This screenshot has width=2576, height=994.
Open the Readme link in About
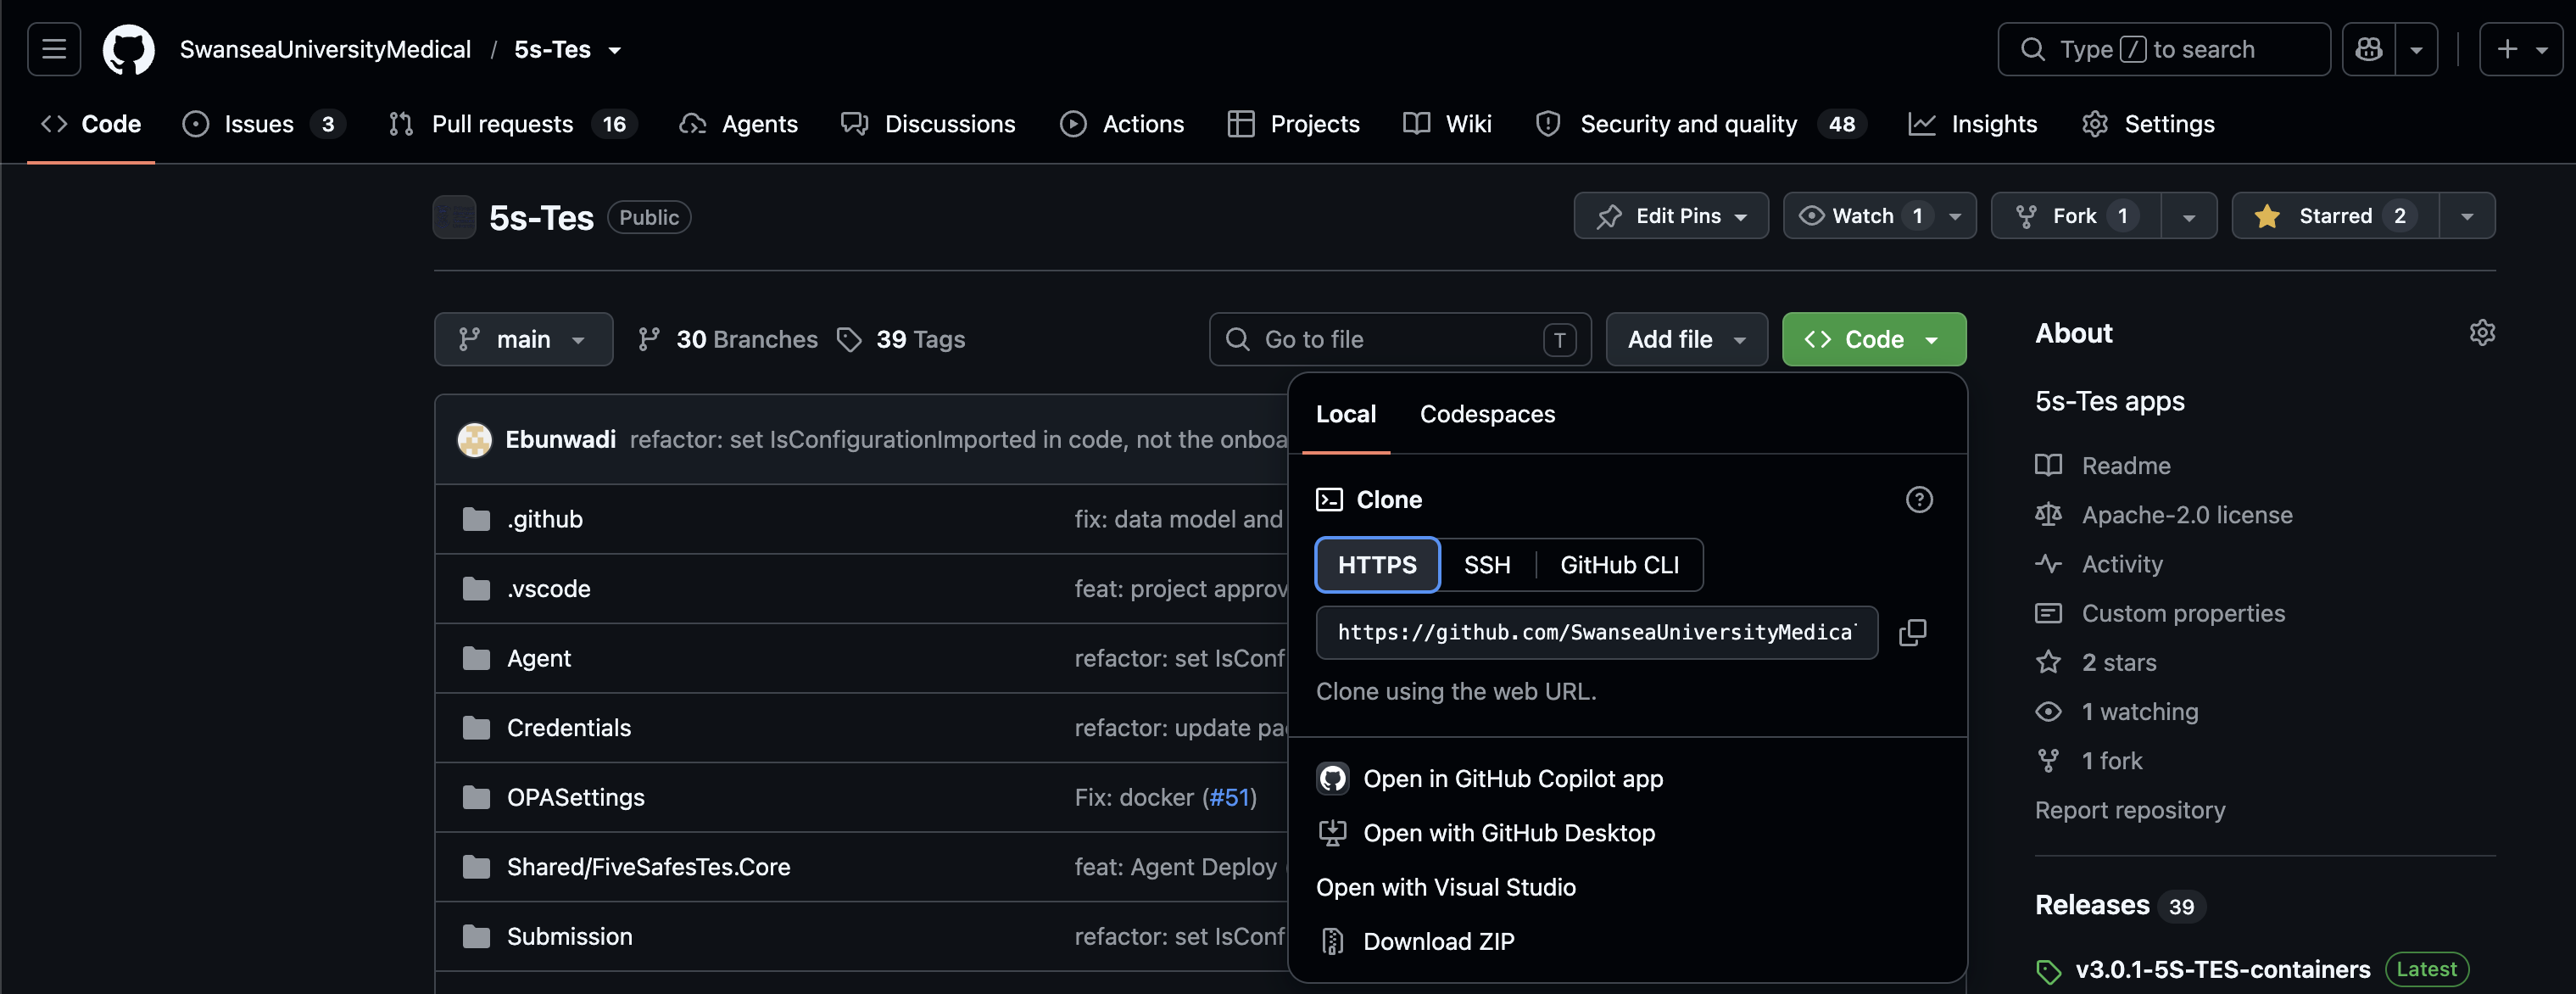tap(2103, 466)
